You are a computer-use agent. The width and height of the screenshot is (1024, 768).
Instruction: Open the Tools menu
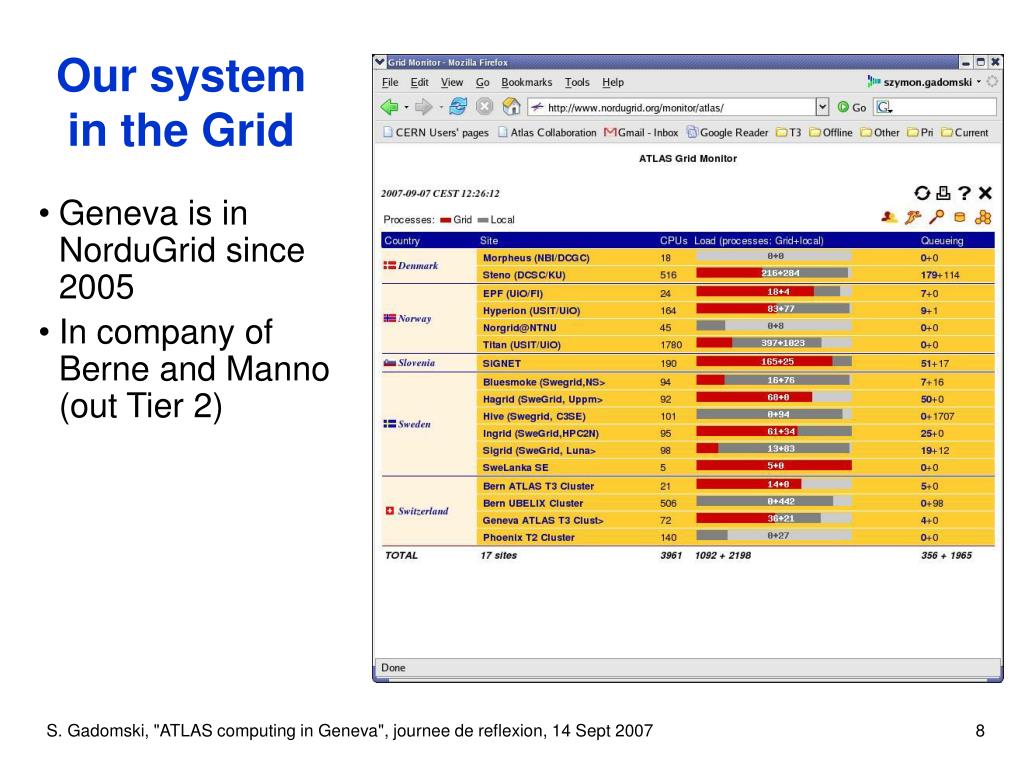[x=577, y=82]
